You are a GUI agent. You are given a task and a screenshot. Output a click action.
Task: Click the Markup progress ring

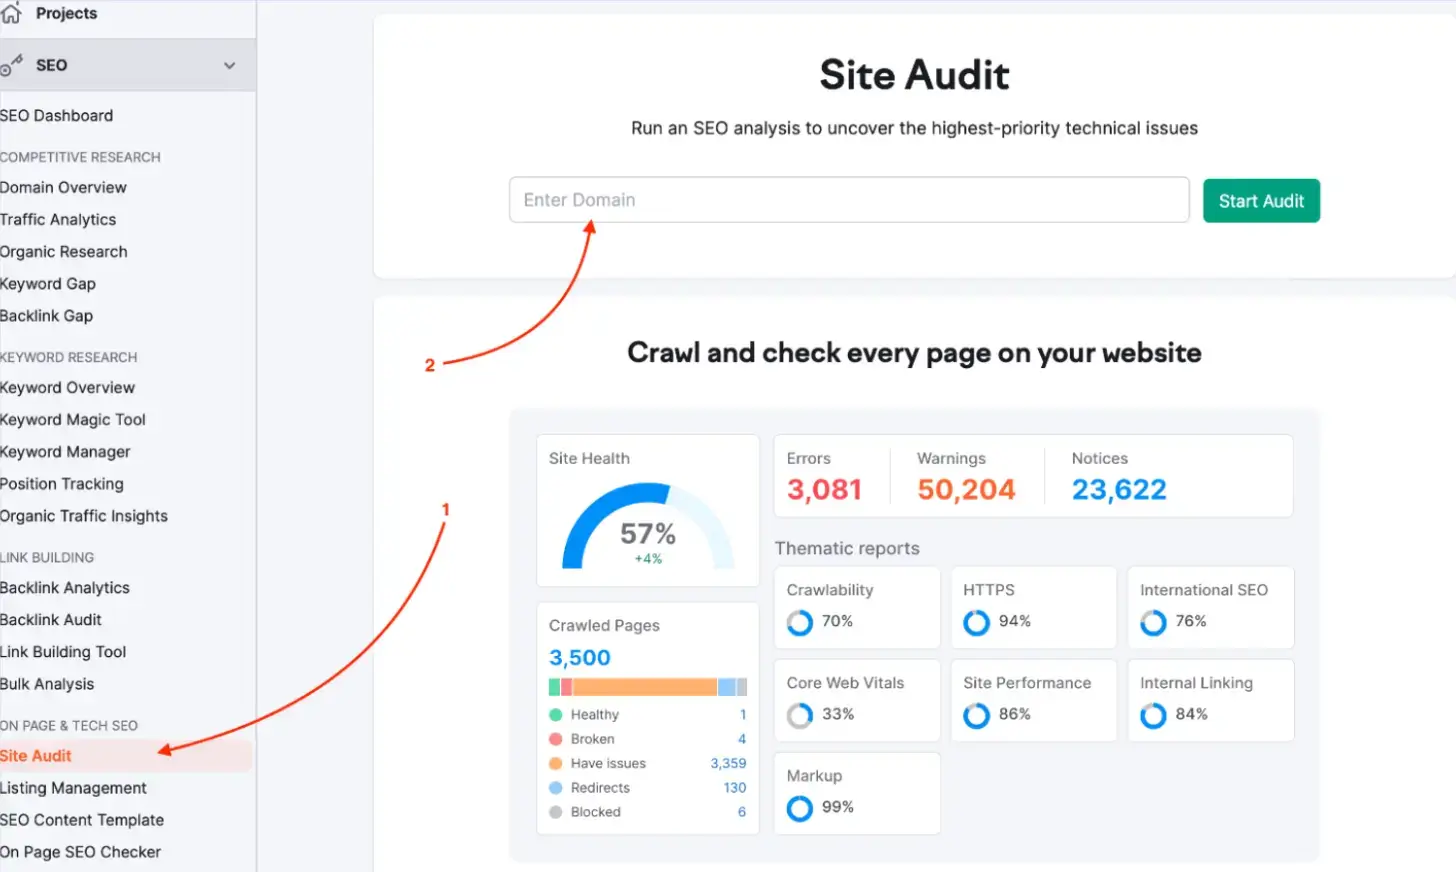[799, 808]
